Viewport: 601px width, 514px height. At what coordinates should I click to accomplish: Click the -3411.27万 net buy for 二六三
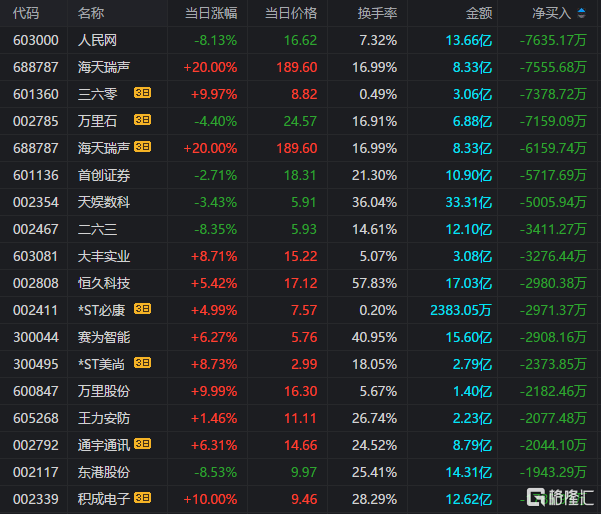pyautogui.click(x=553, y=229)
